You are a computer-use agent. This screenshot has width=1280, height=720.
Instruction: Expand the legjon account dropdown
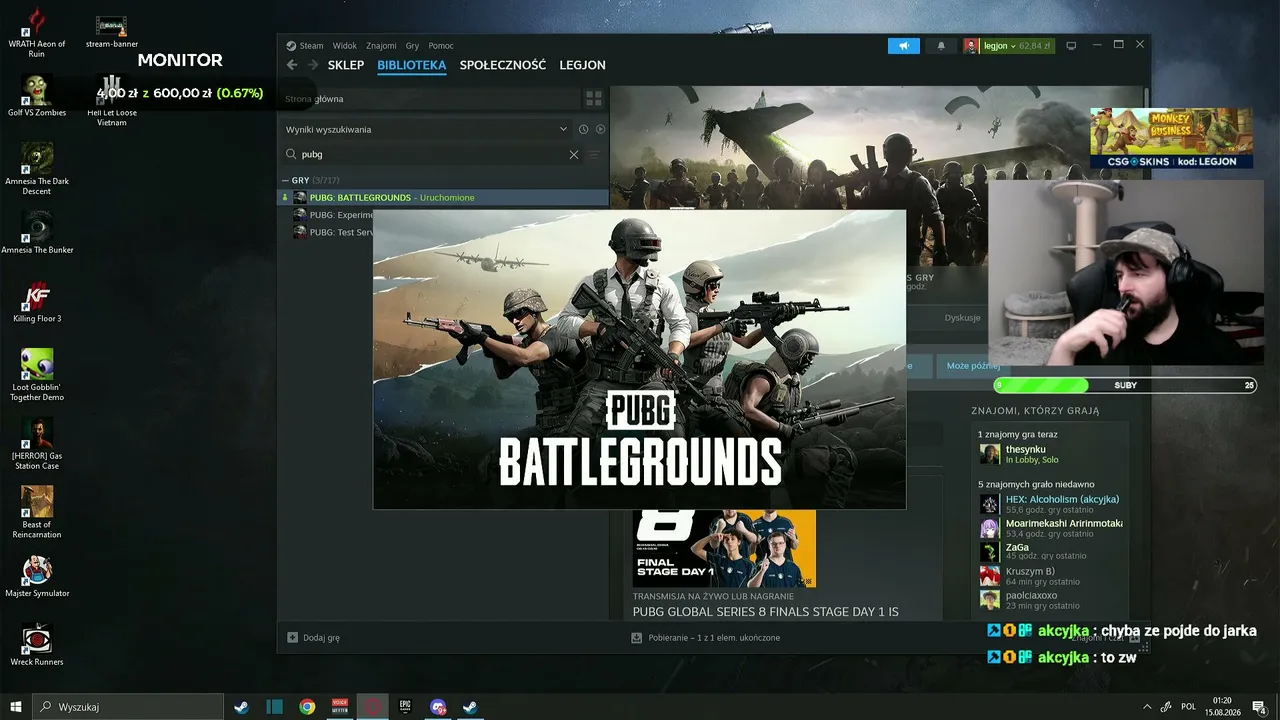pos(1008,46)
